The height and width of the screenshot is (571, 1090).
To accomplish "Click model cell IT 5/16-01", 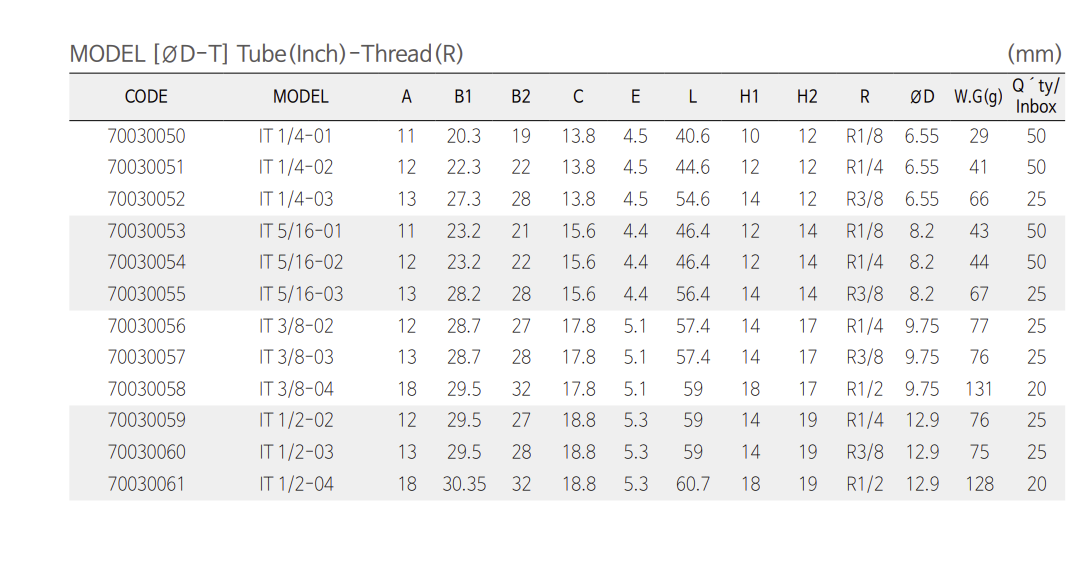I will click(x=300, y=231).
